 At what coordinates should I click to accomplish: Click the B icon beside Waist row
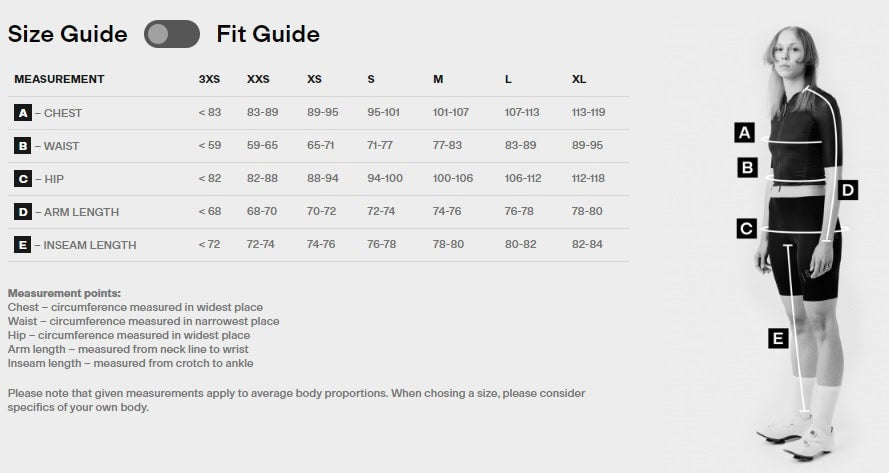click(x=22, y=146)
